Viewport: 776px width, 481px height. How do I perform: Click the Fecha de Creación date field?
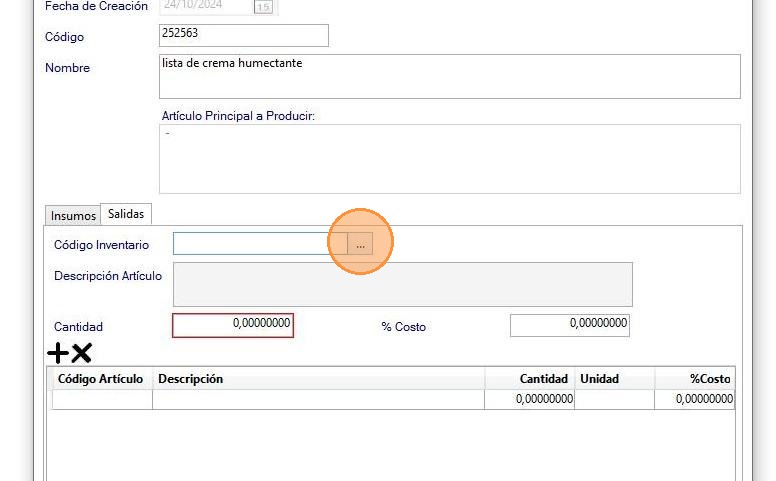205,7
